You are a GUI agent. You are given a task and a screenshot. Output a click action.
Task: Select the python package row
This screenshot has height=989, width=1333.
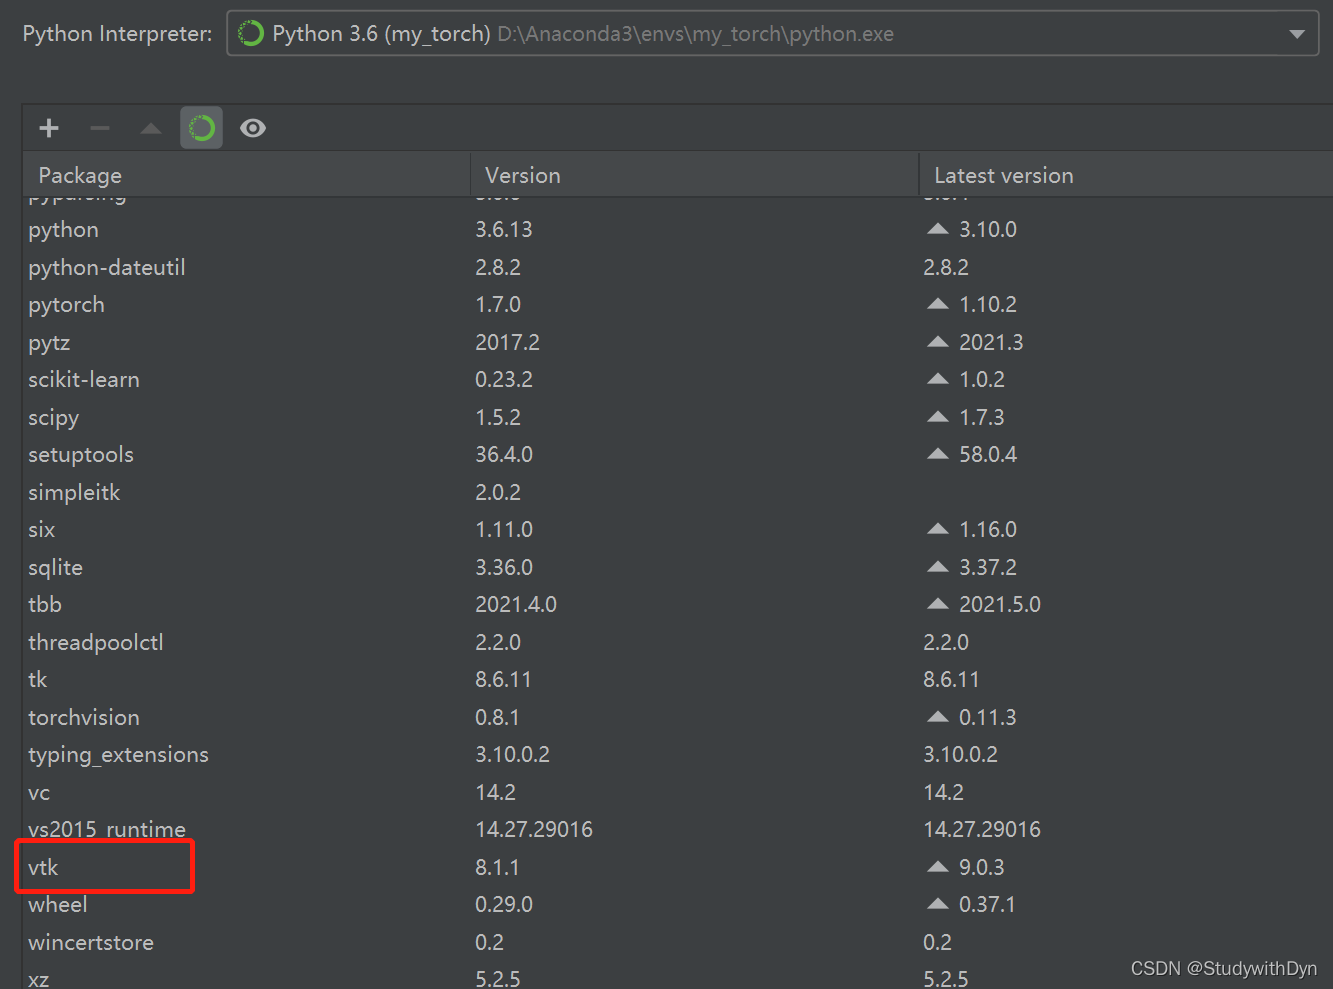pos(678,230)
